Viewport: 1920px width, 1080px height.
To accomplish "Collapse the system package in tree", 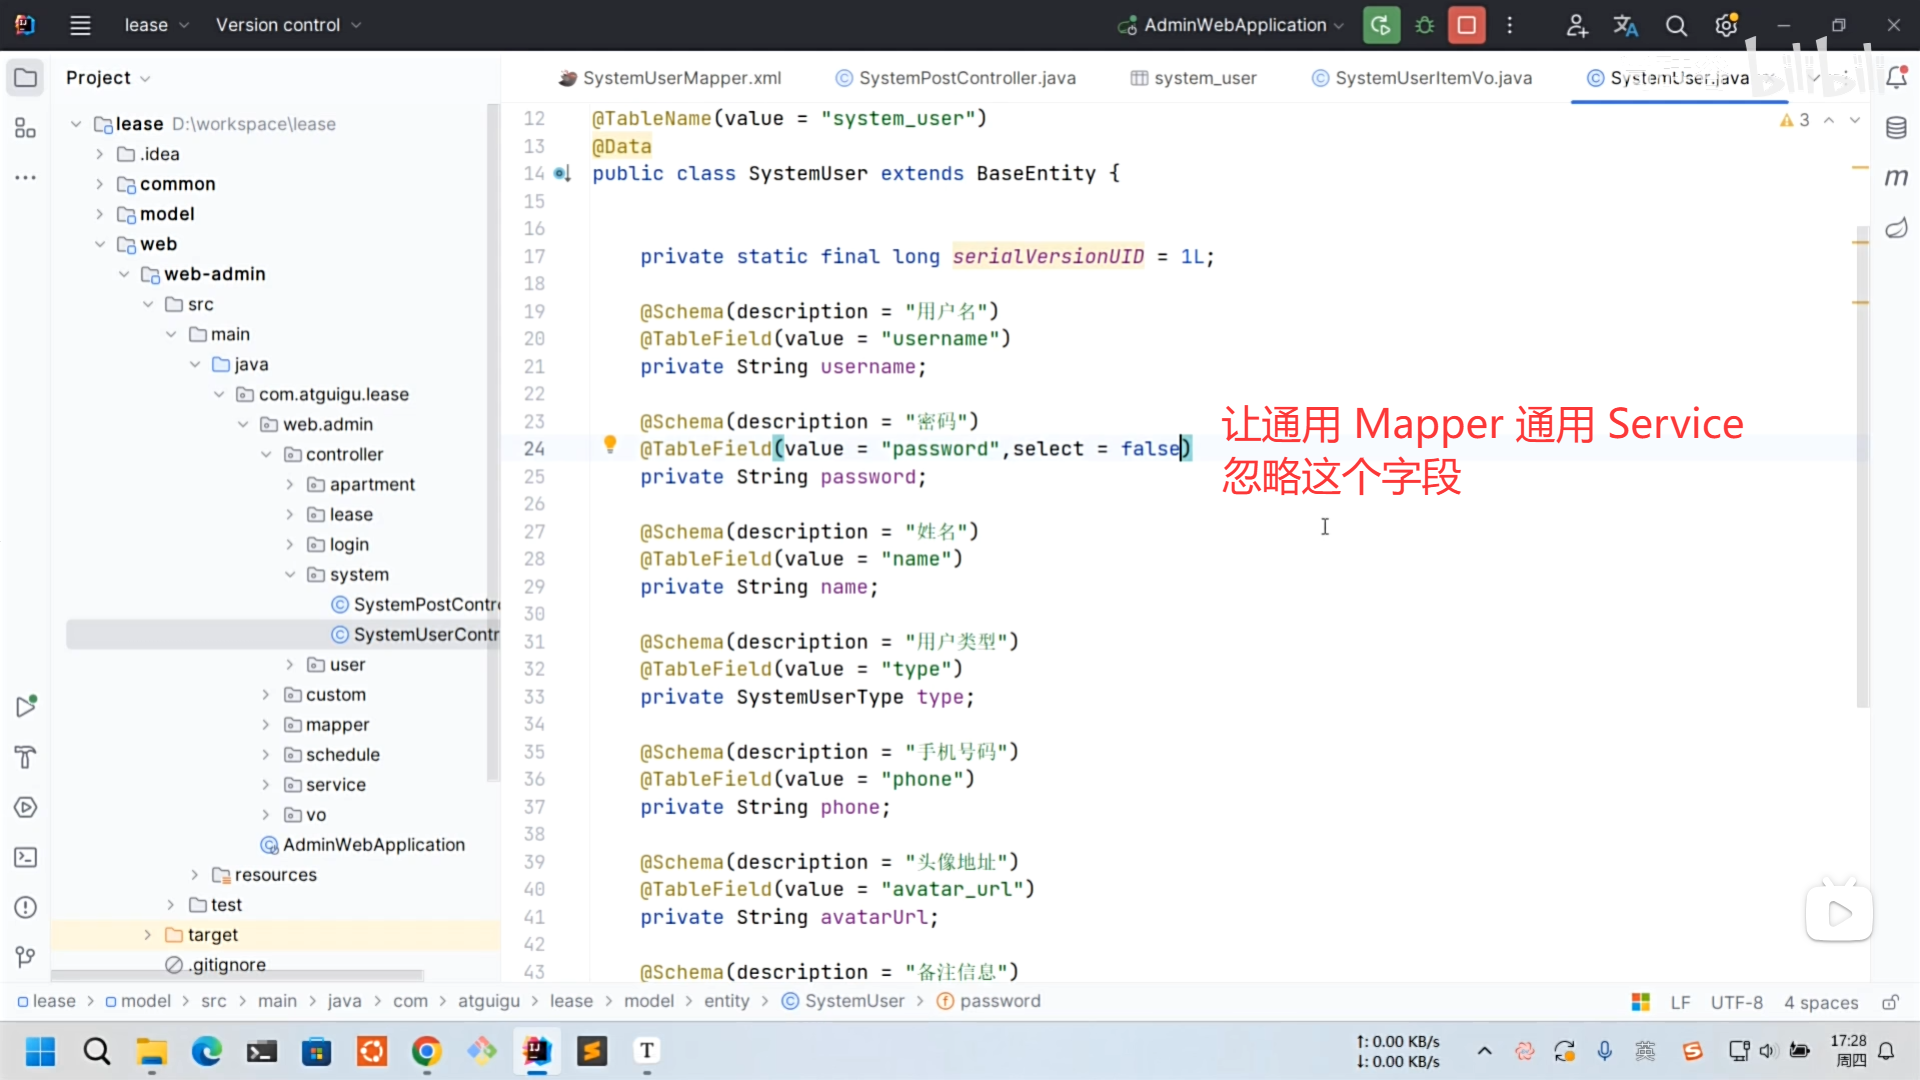I will (290, 575).
